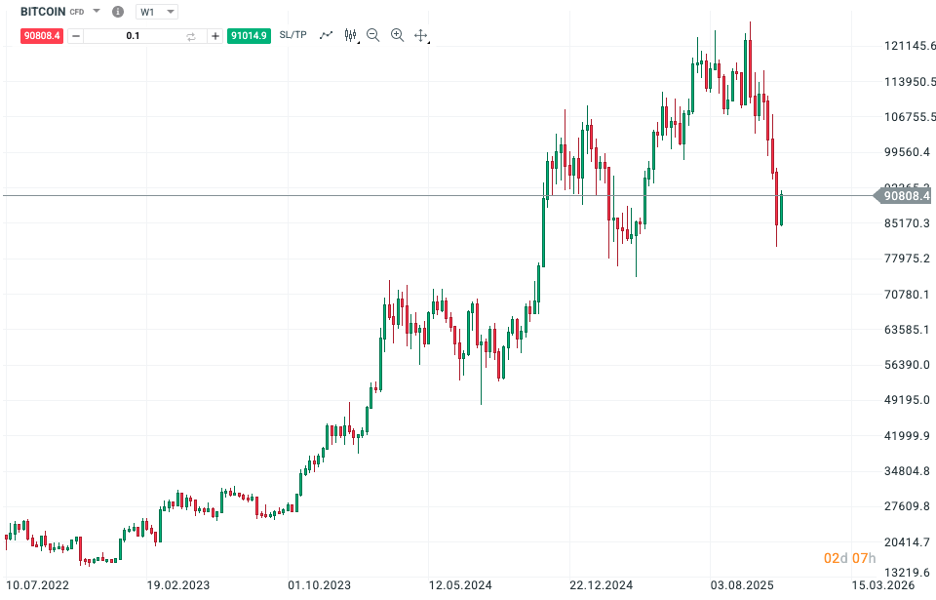
Task: Click the candlestick chart type icon
Action: [349, 34]
